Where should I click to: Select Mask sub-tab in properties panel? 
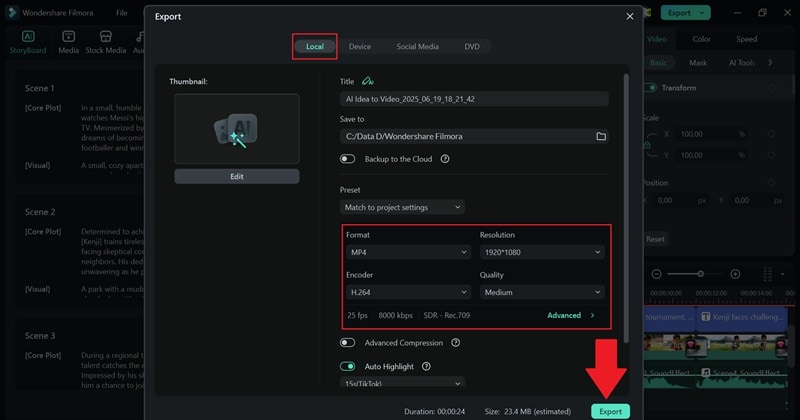tap(698, 63)
